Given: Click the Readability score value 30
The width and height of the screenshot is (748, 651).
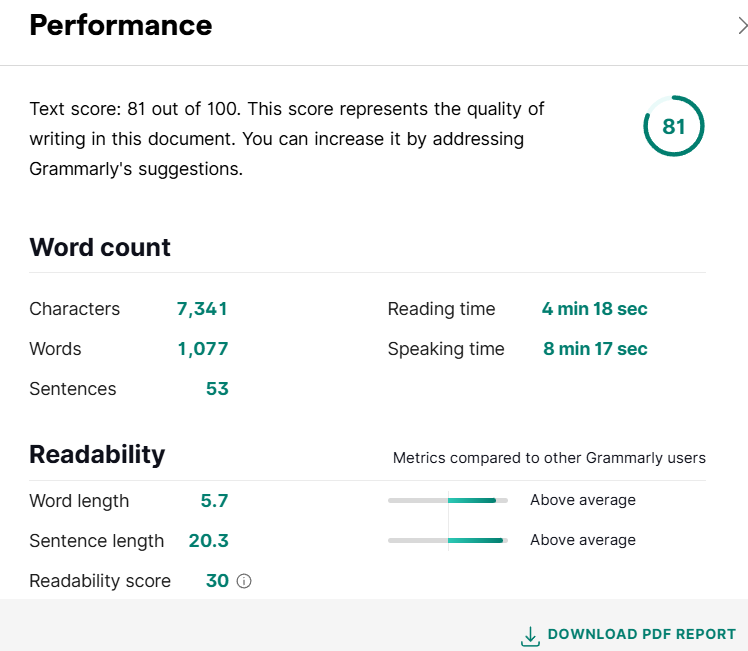Looking at the screenshot, I should tap(217, 581).
